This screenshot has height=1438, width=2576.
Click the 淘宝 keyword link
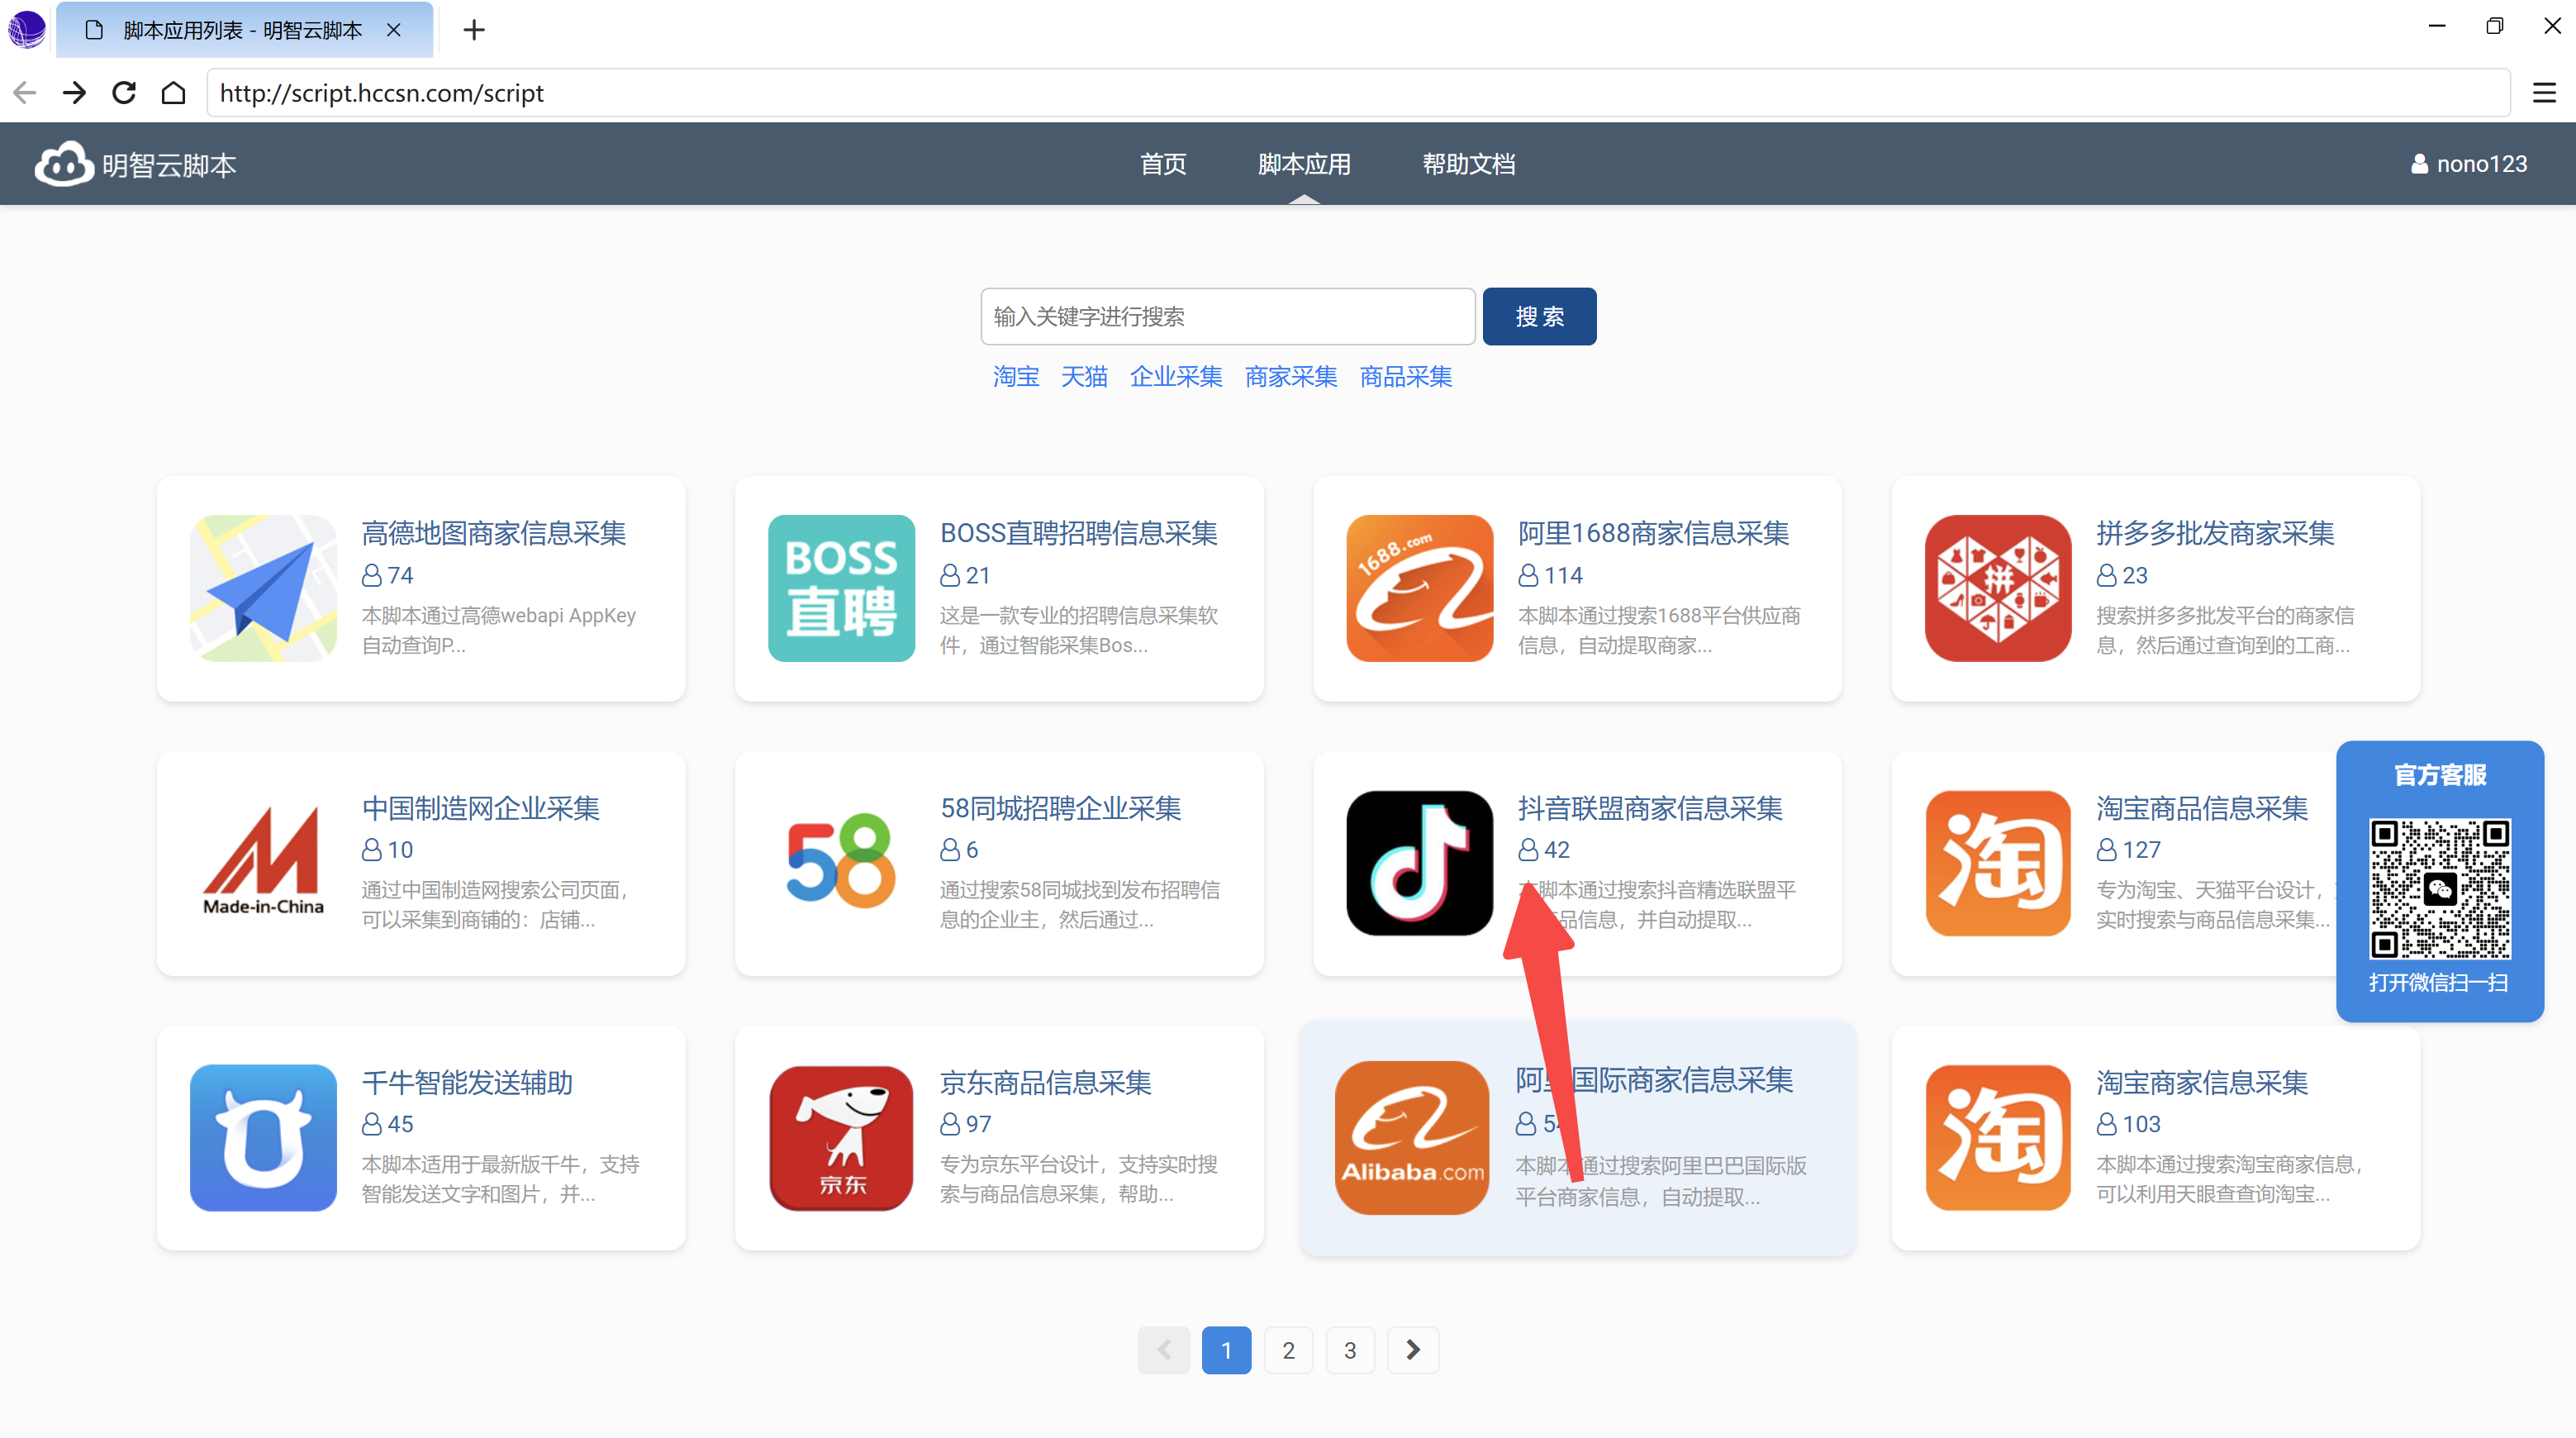click(x=1016, y=376)
